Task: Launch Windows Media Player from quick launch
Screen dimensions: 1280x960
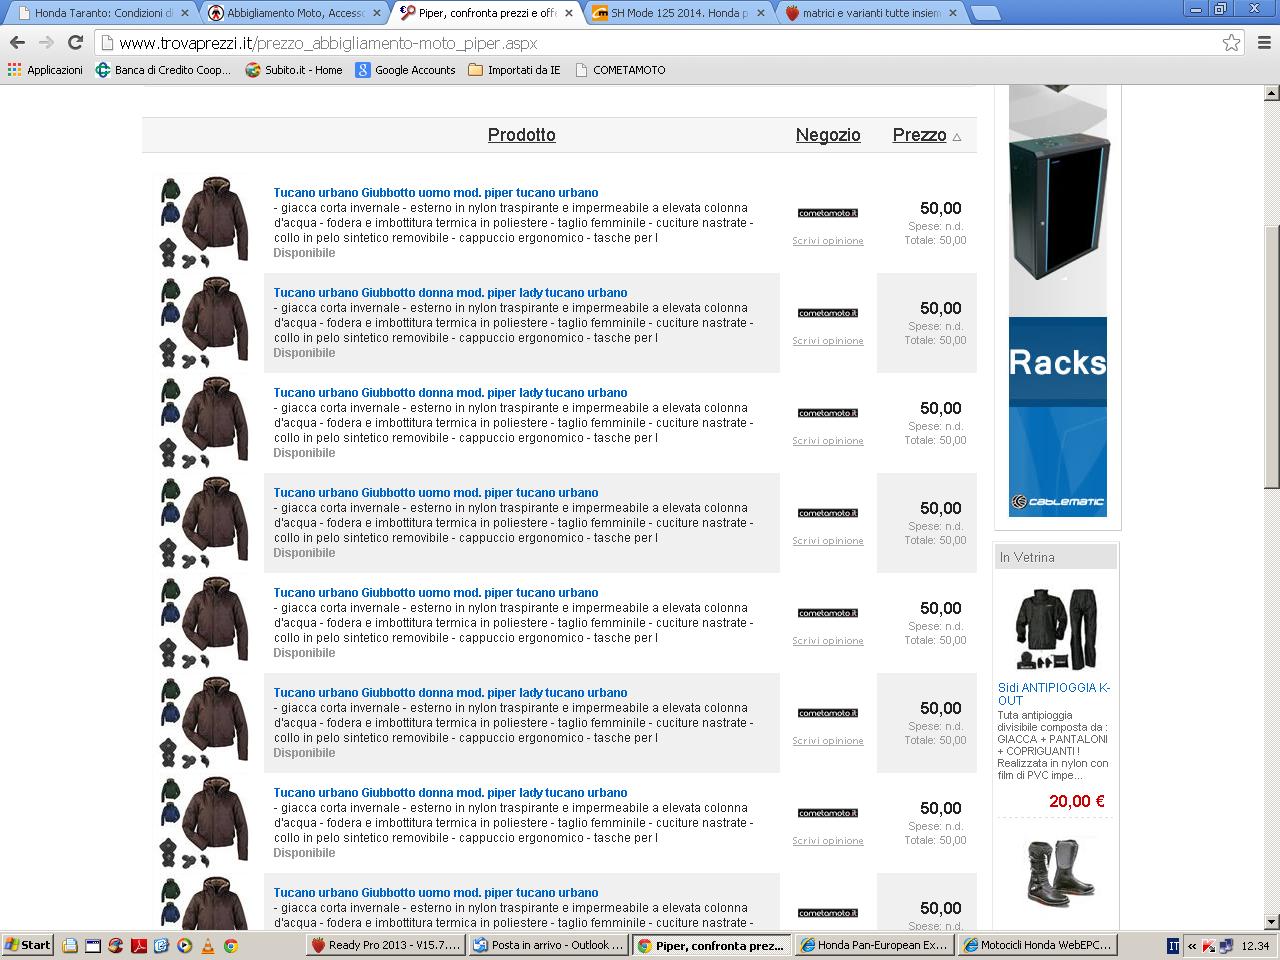Action: tap(184, 945)
